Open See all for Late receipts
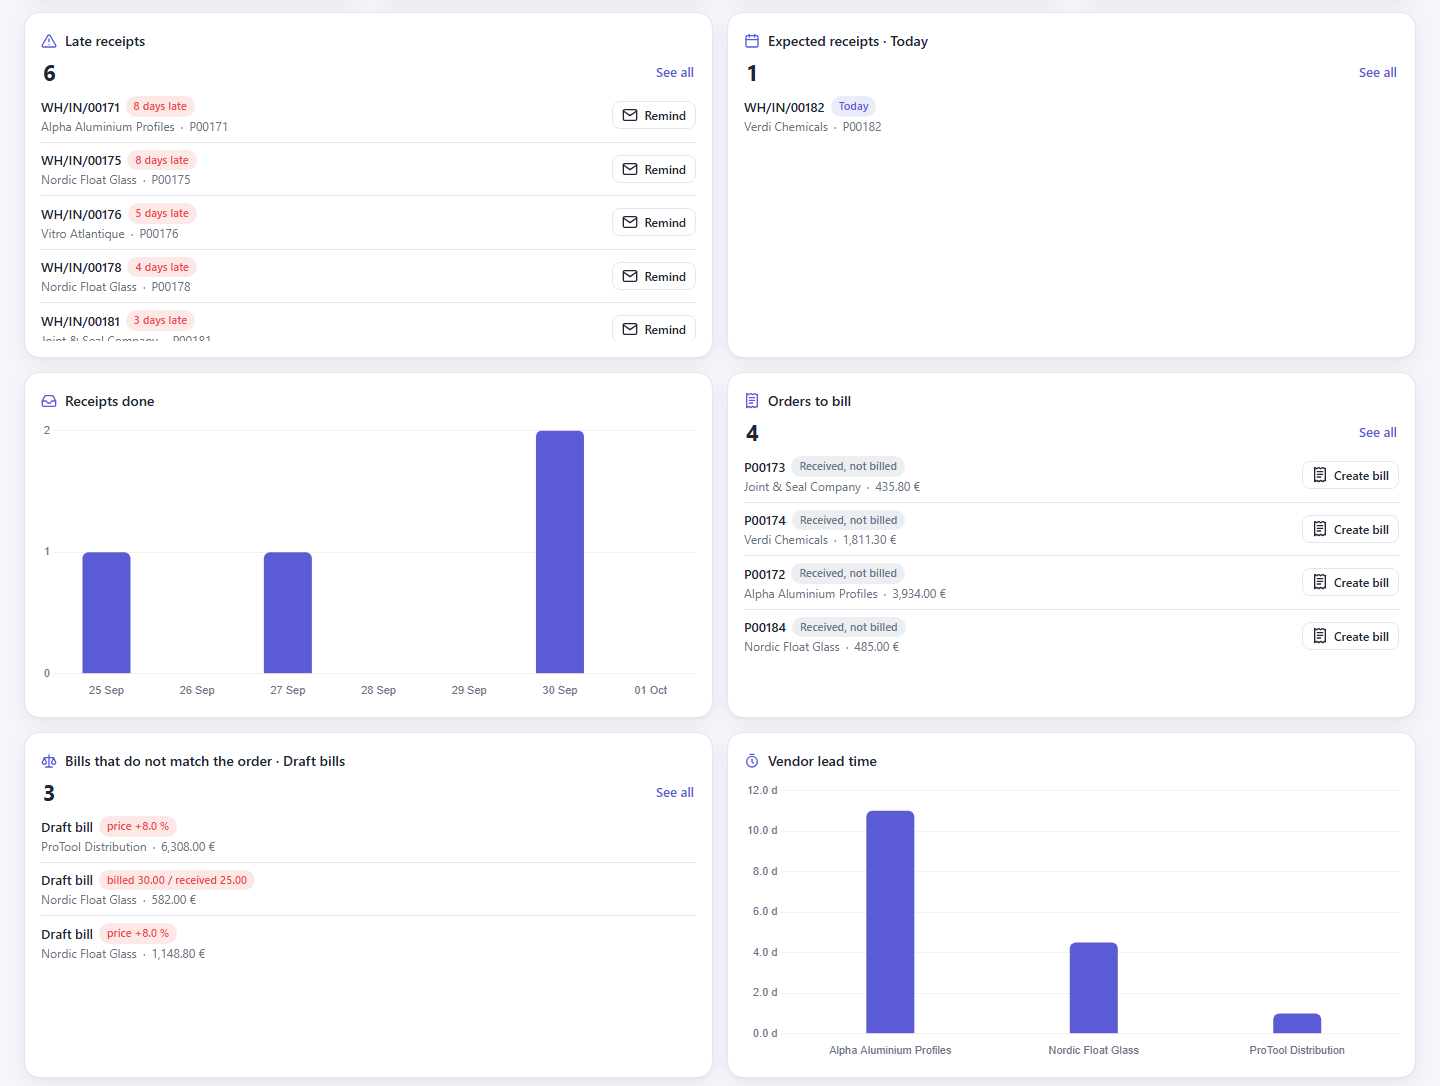Screen dimensions: 1440x1086 pyautogui.click(x=675, y=73)
